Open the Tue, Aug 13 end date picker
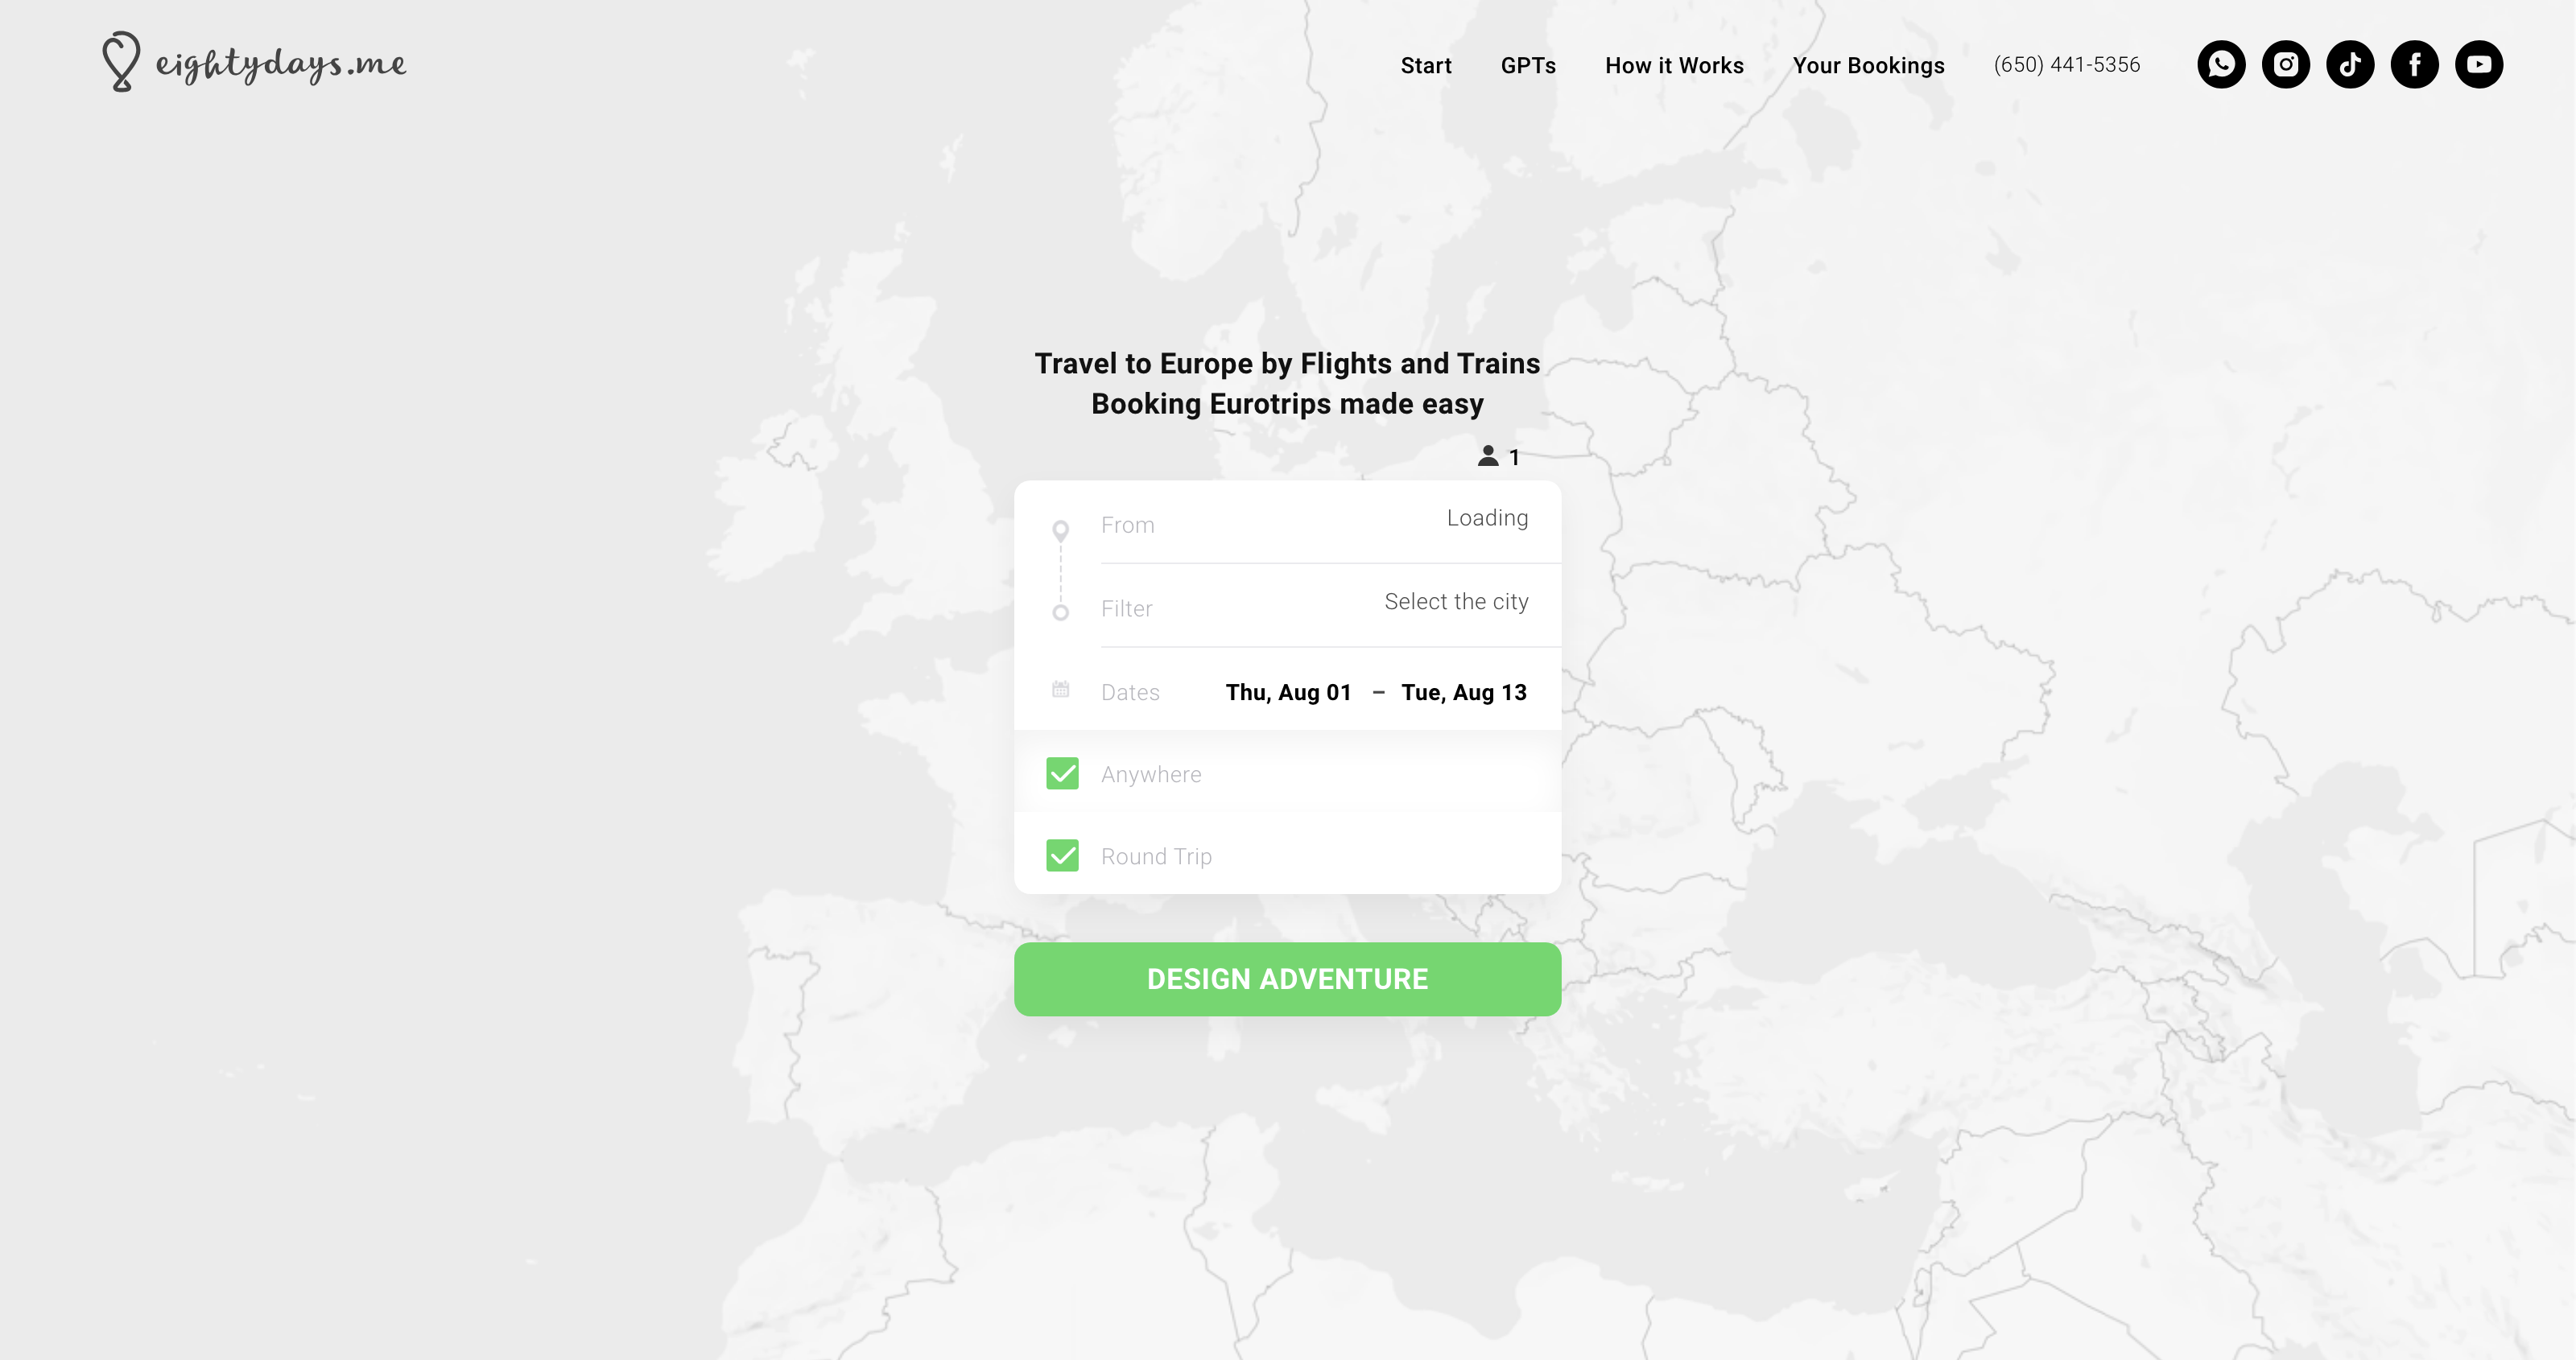 click(1464, 692)
